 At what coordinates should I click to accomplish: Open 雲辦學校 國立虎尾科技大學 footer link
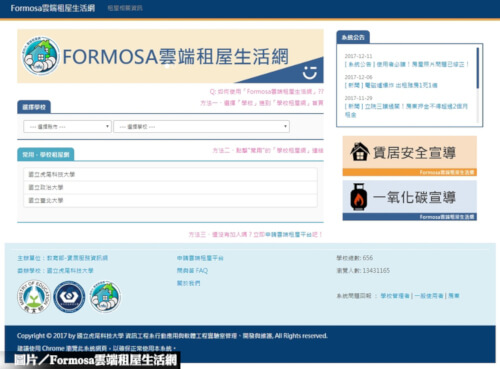55,271
